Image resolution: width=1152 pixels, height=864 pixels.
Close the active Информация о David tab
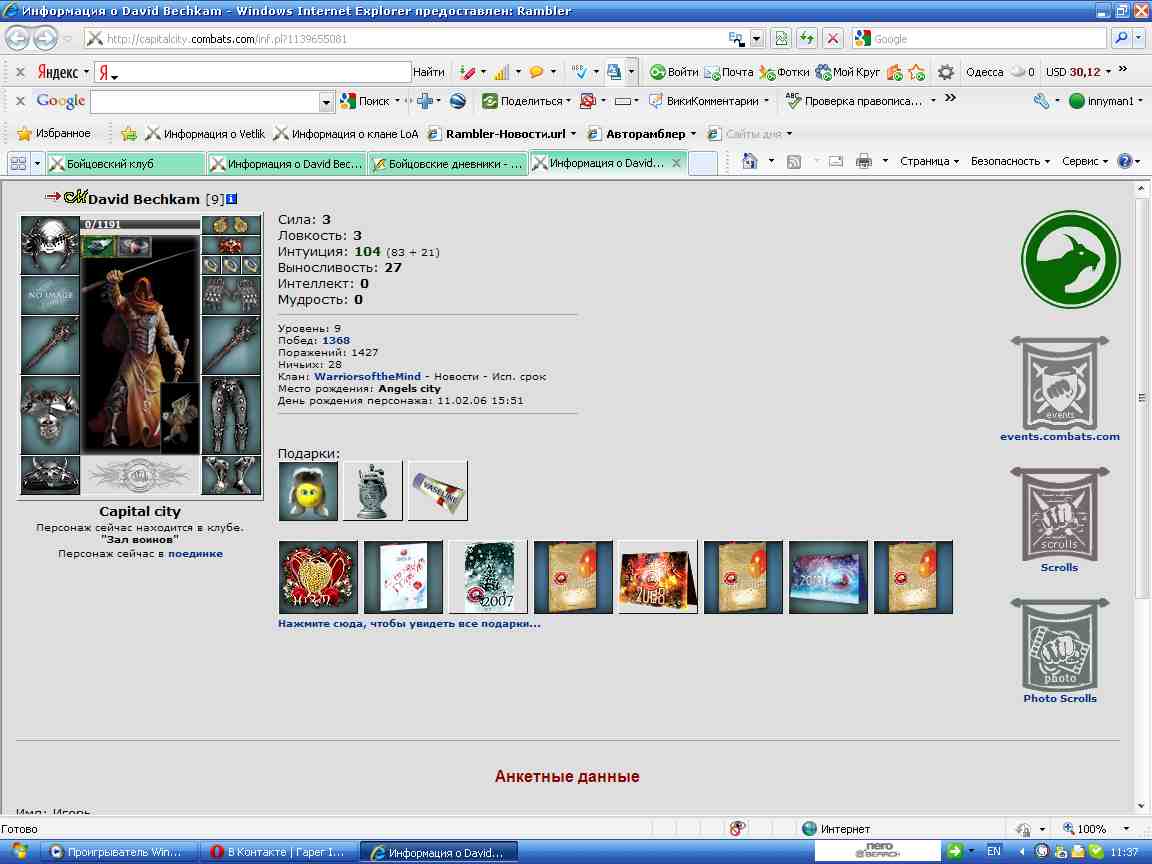coord(676,163)
